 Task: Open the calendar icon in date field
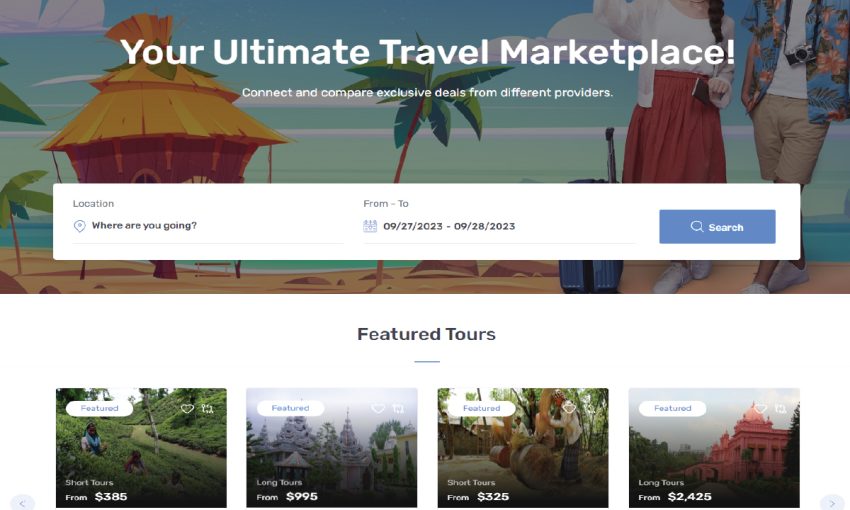coord(370,226)
